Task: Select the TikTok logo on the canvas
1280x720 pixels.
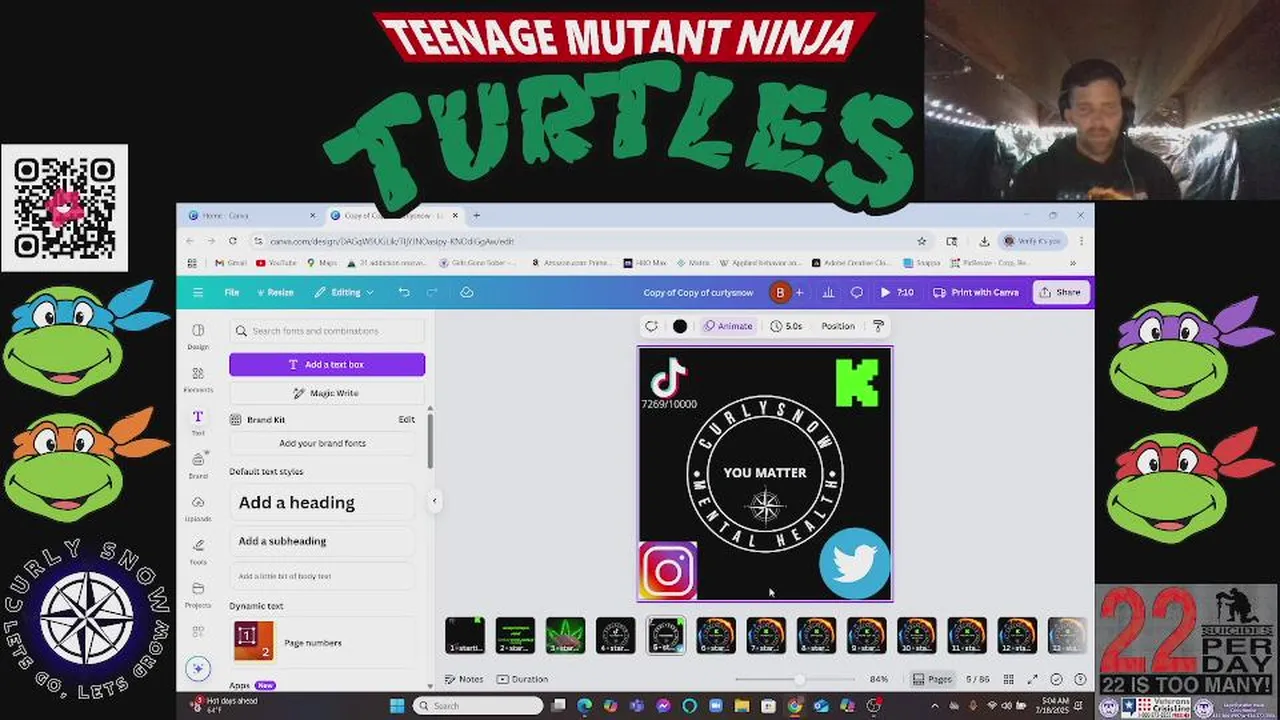Action: [x=668, y=378]
